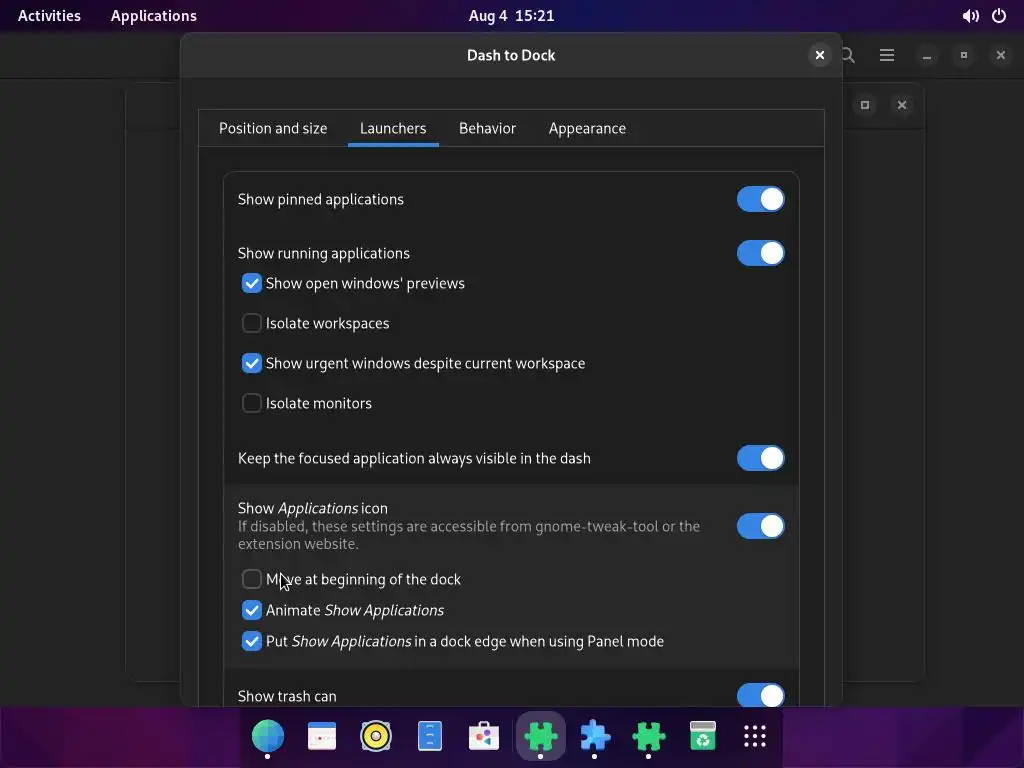
Task: Click the clock showing Aug 4 15:21
Action: pos(511,16)
